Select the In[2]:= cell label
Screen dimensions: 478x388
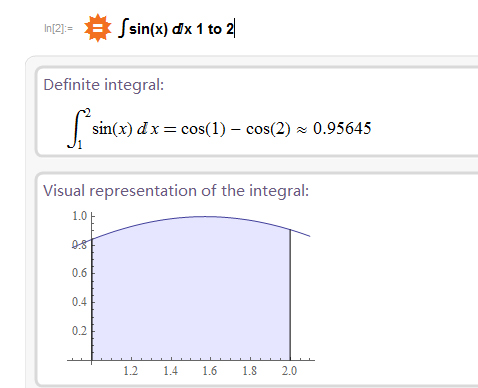[x=58, y=29]
